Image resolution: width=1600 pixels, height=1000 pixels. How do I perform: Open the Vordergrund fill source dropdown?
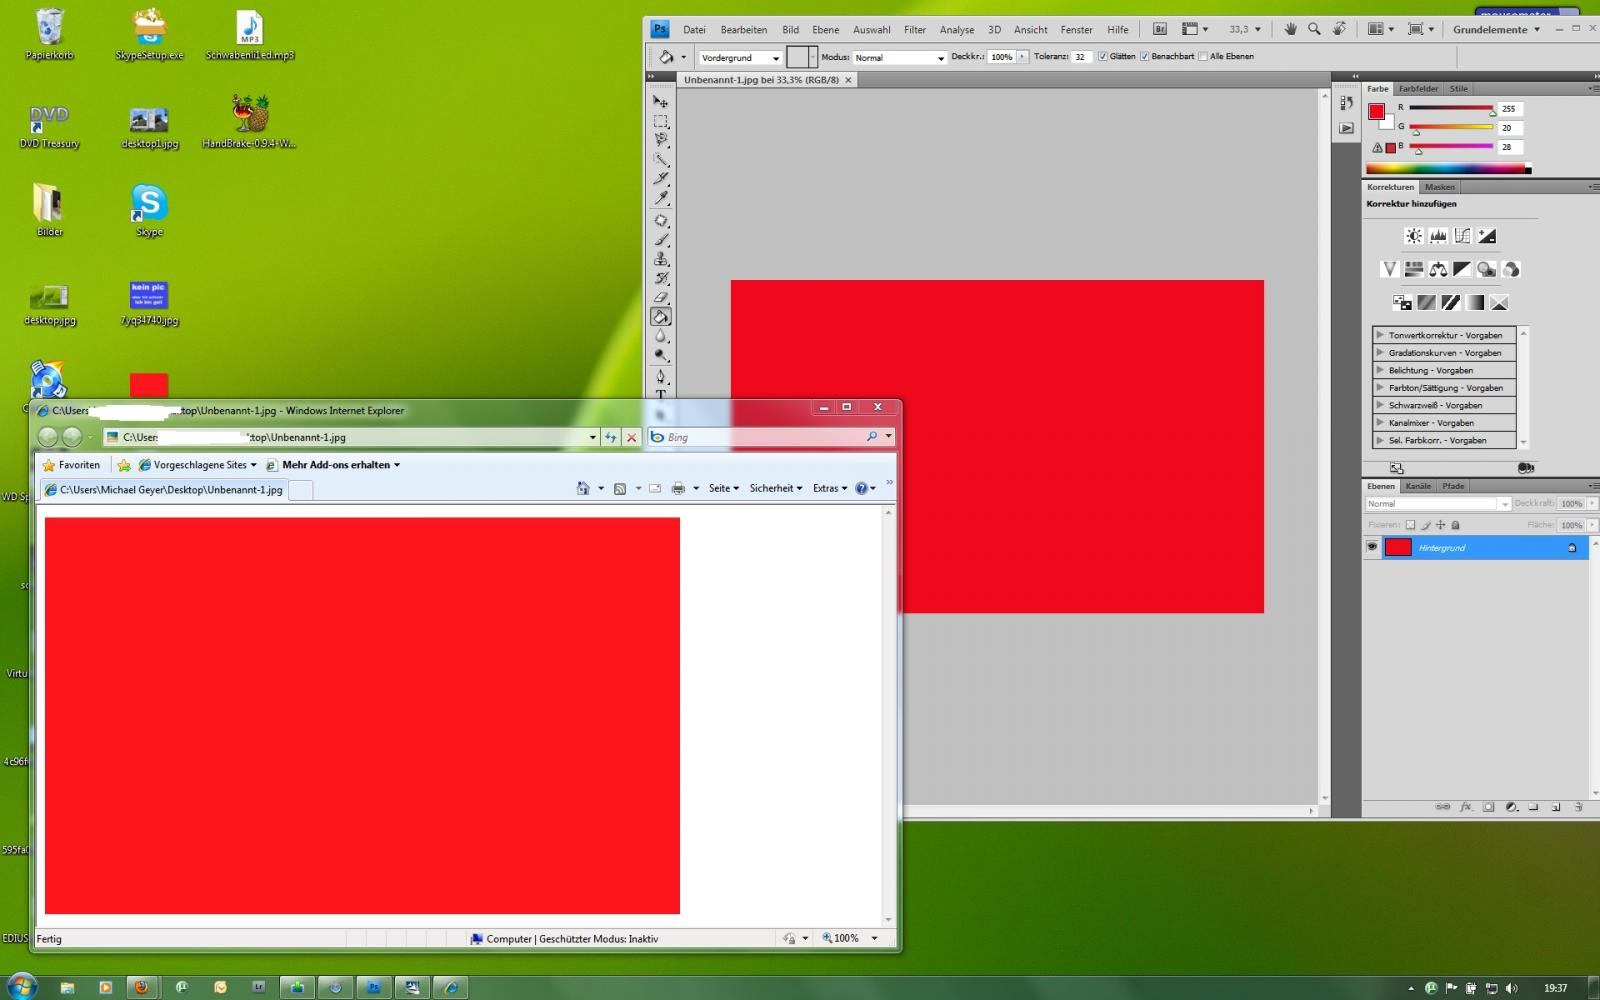[x=740, y=58]
